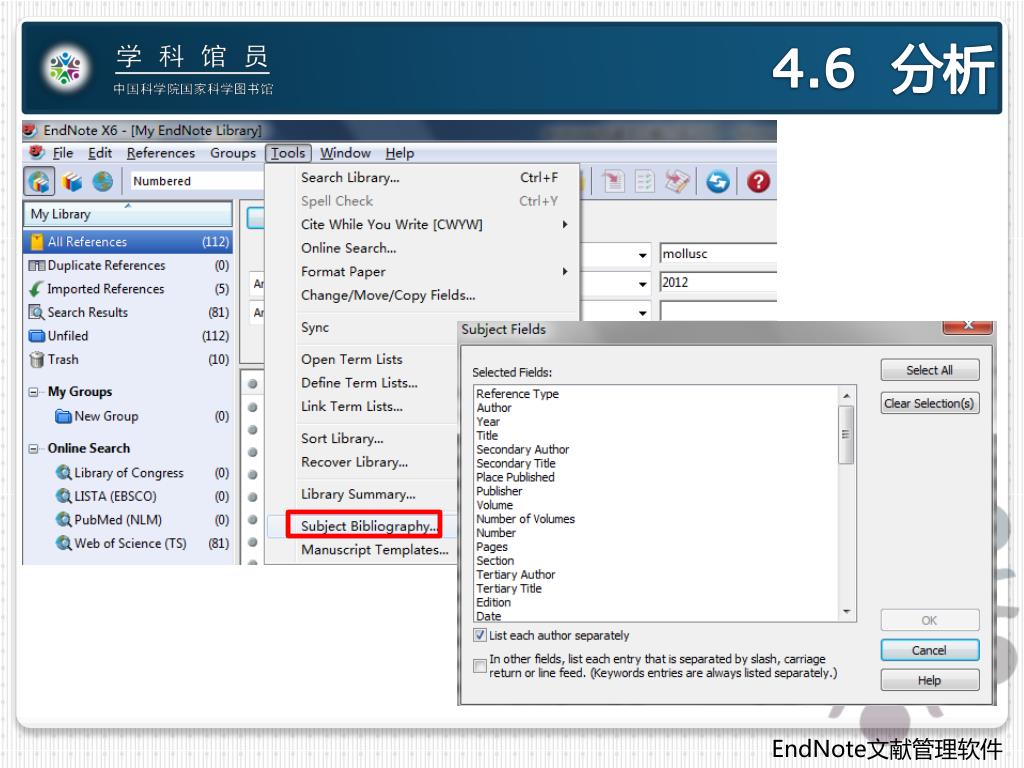Click the My Library header
1024x768 pixels.
pyautogui.click(x=128, y=214)
